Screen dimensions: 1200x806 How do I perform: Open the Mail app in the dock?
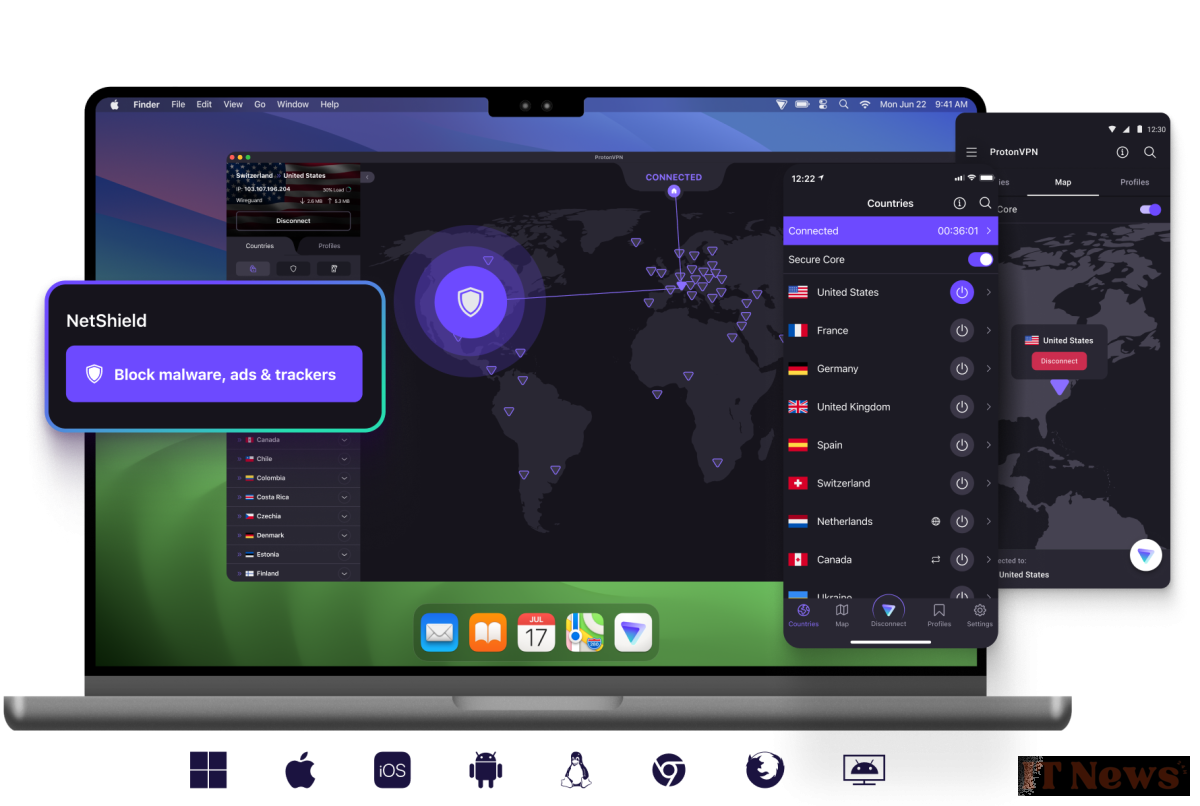(439, 632)
